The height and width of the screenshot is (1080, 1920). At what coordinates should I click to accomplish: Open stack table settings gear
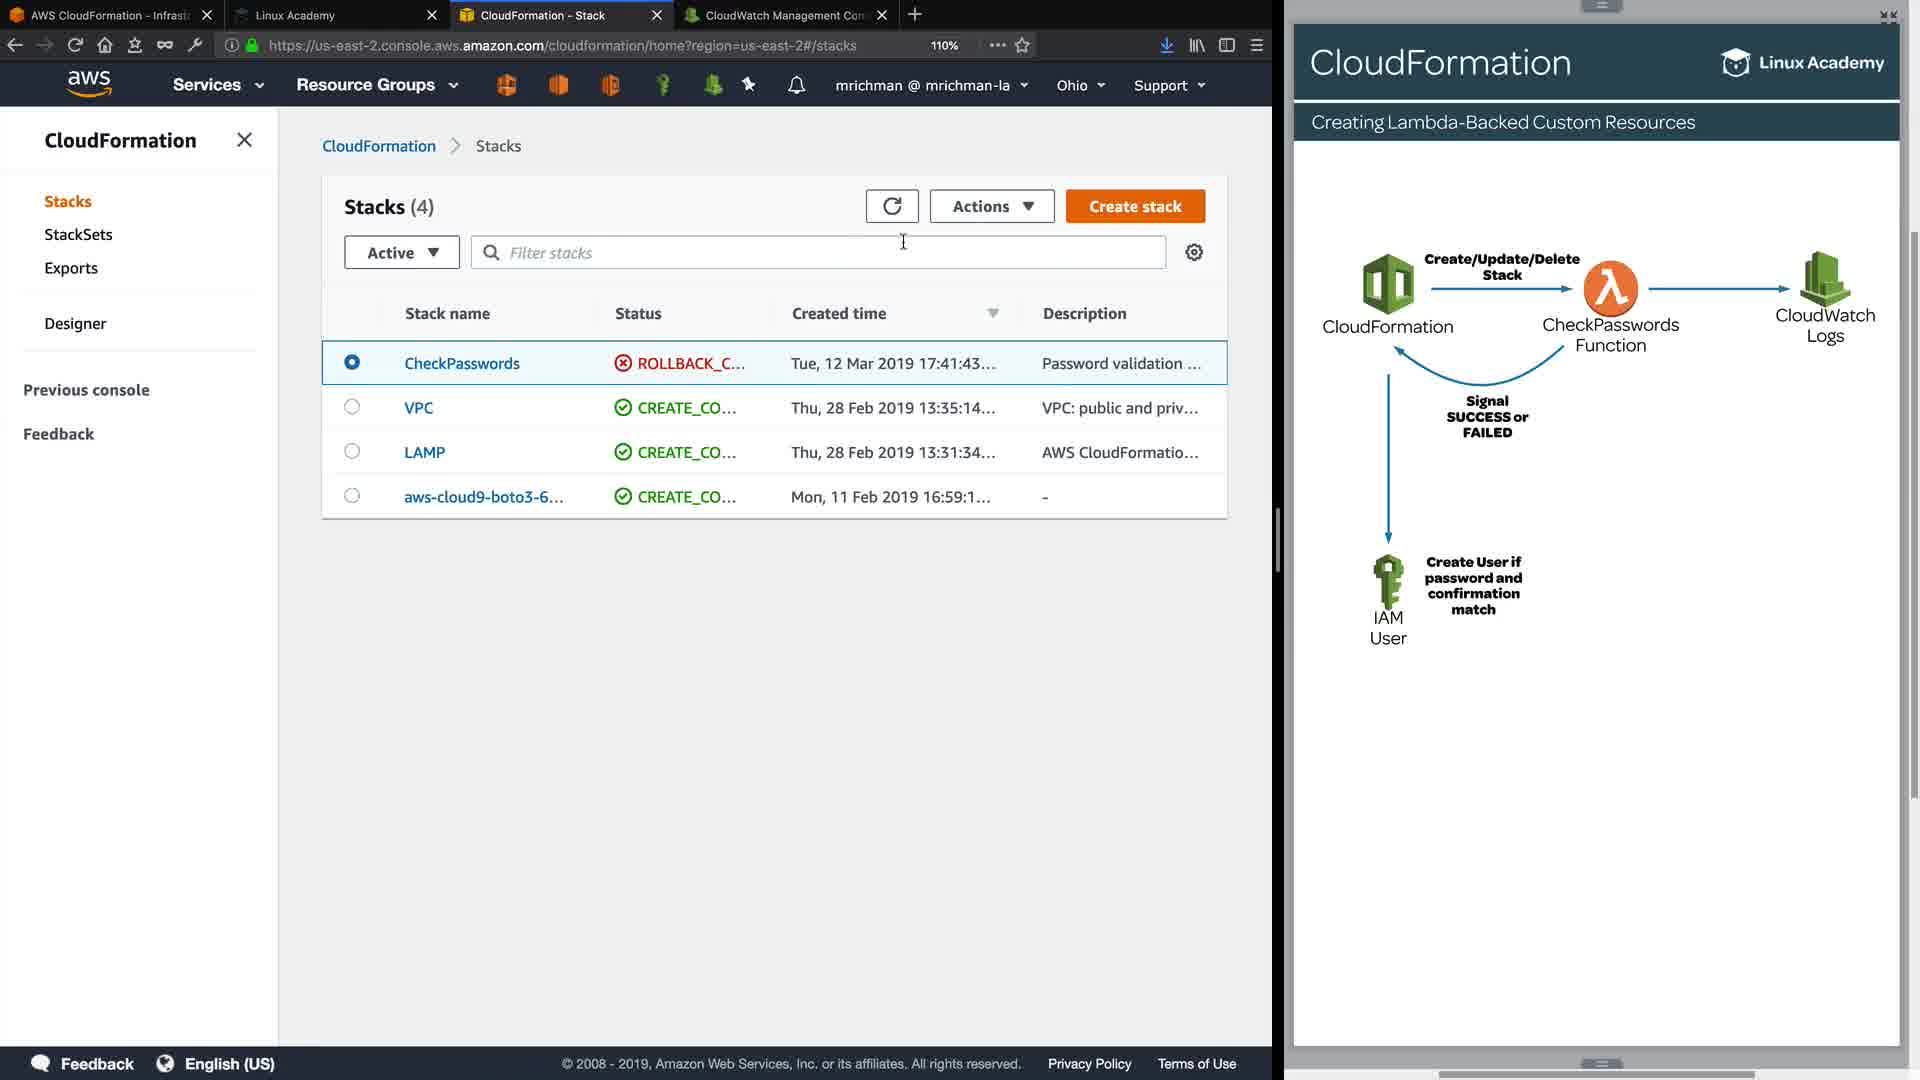pos(1194,252)
